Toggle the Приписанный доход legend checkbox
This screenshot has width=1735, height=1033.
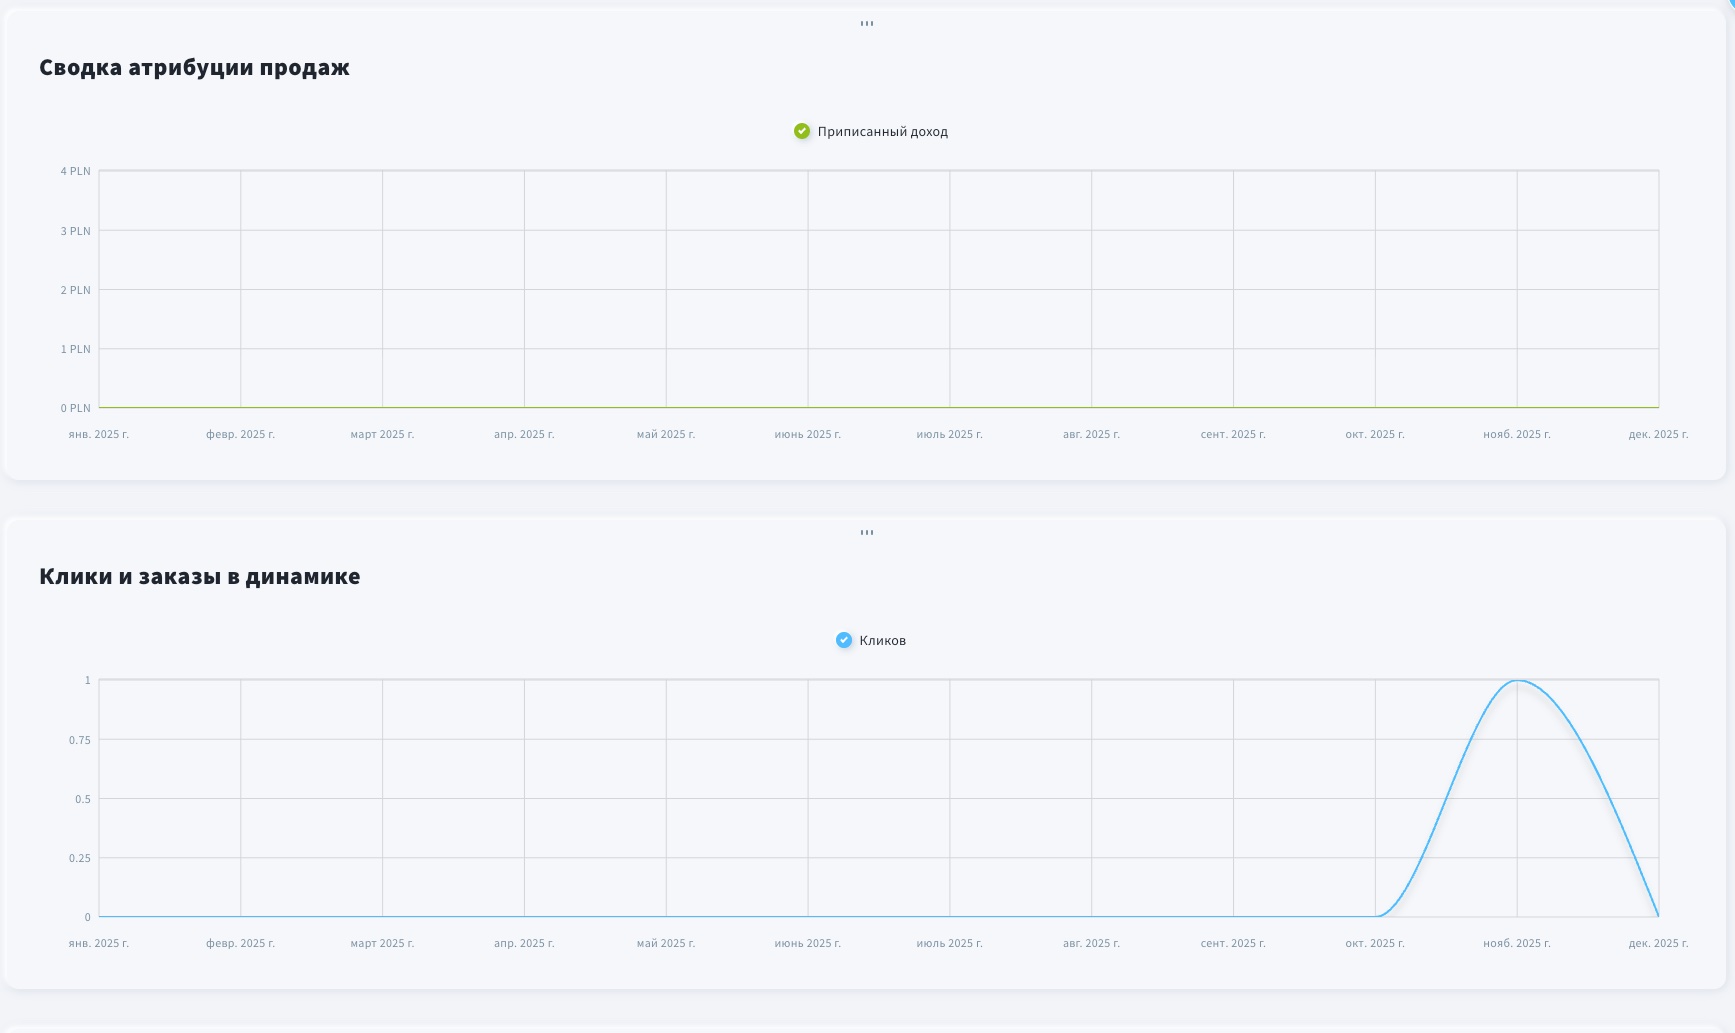802,131
